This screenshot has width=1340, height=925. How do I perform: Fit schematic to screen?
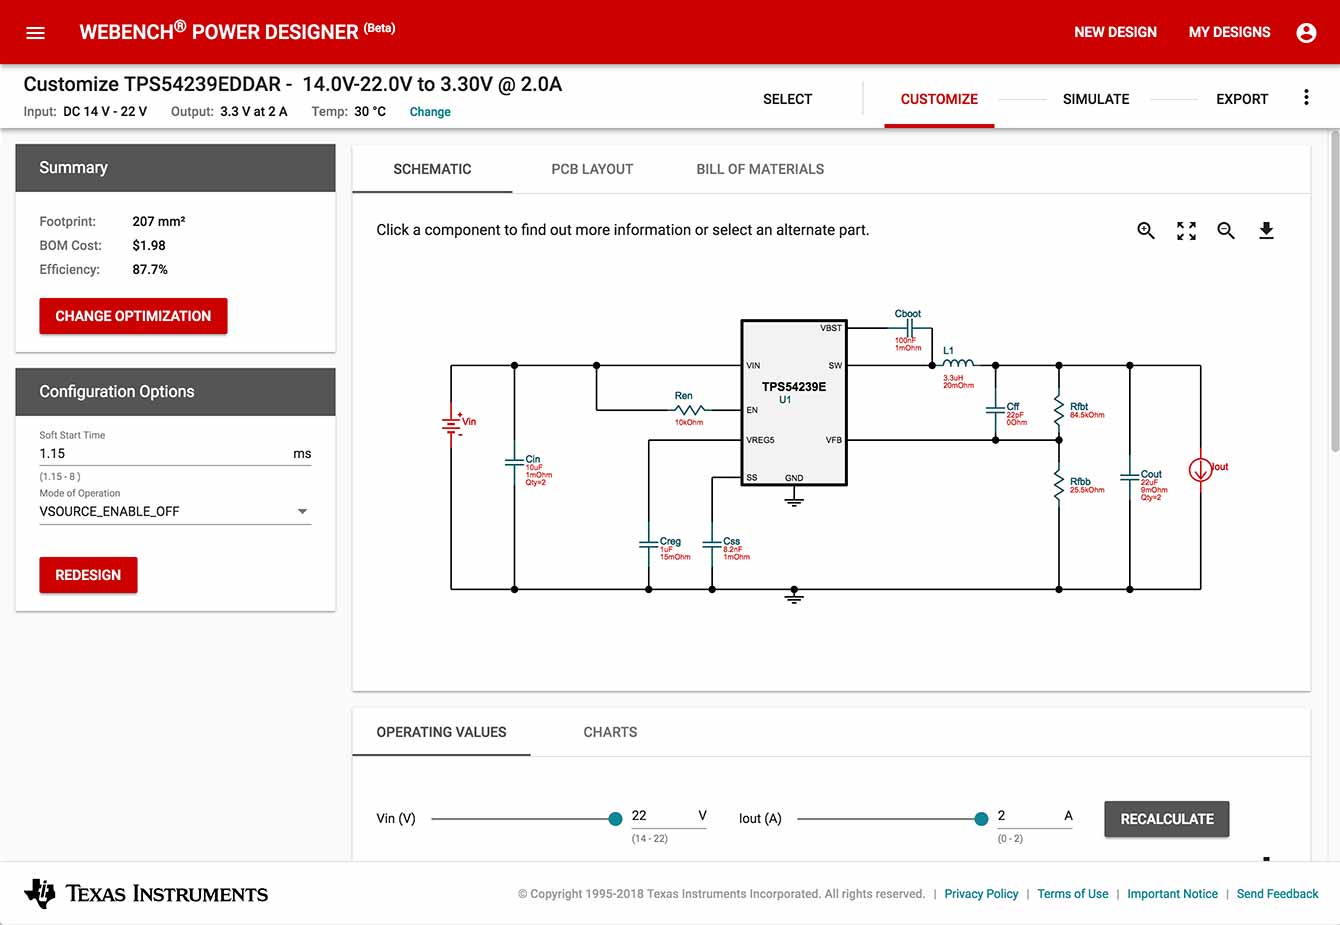[x=1186, y=231]
